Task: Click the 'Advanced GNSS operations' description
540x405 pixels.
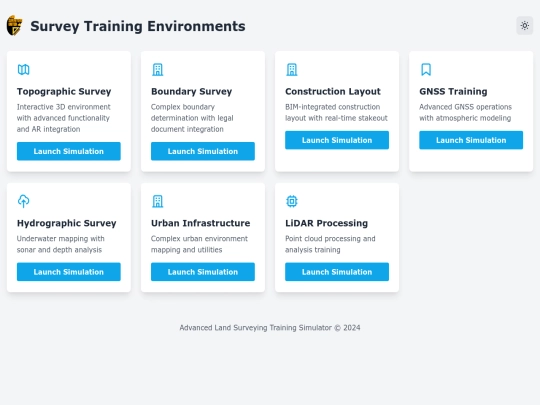Action: point(465,112)
